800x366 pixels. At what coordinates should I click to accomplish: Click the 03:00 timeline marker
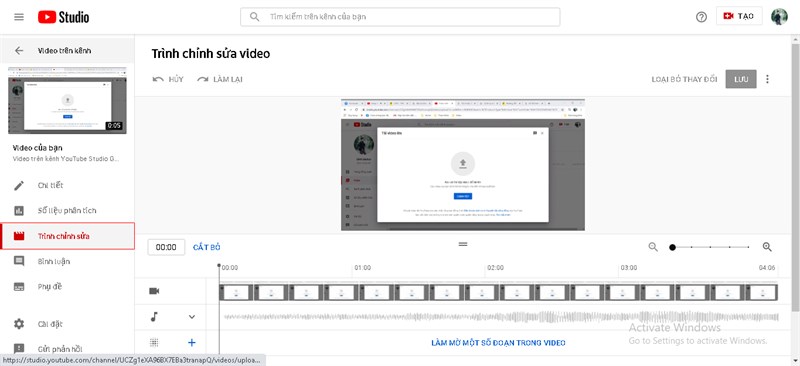click(x=629, y=267)
